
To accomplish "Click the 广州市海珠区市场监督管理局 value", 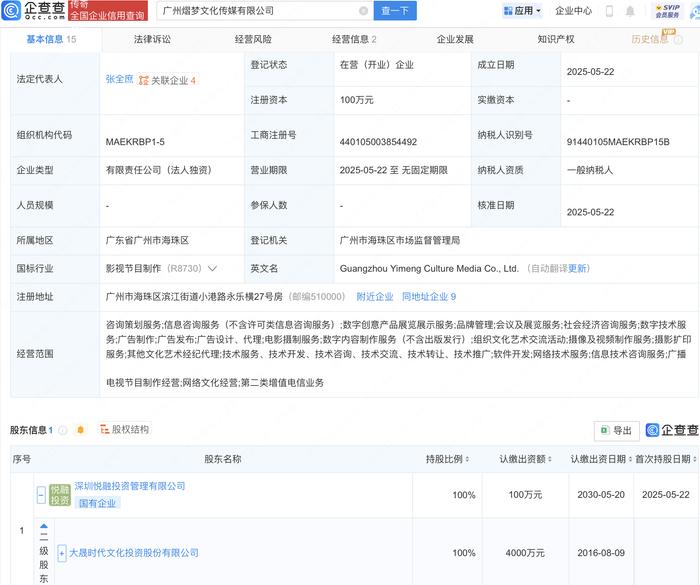I will coord(400,240).
